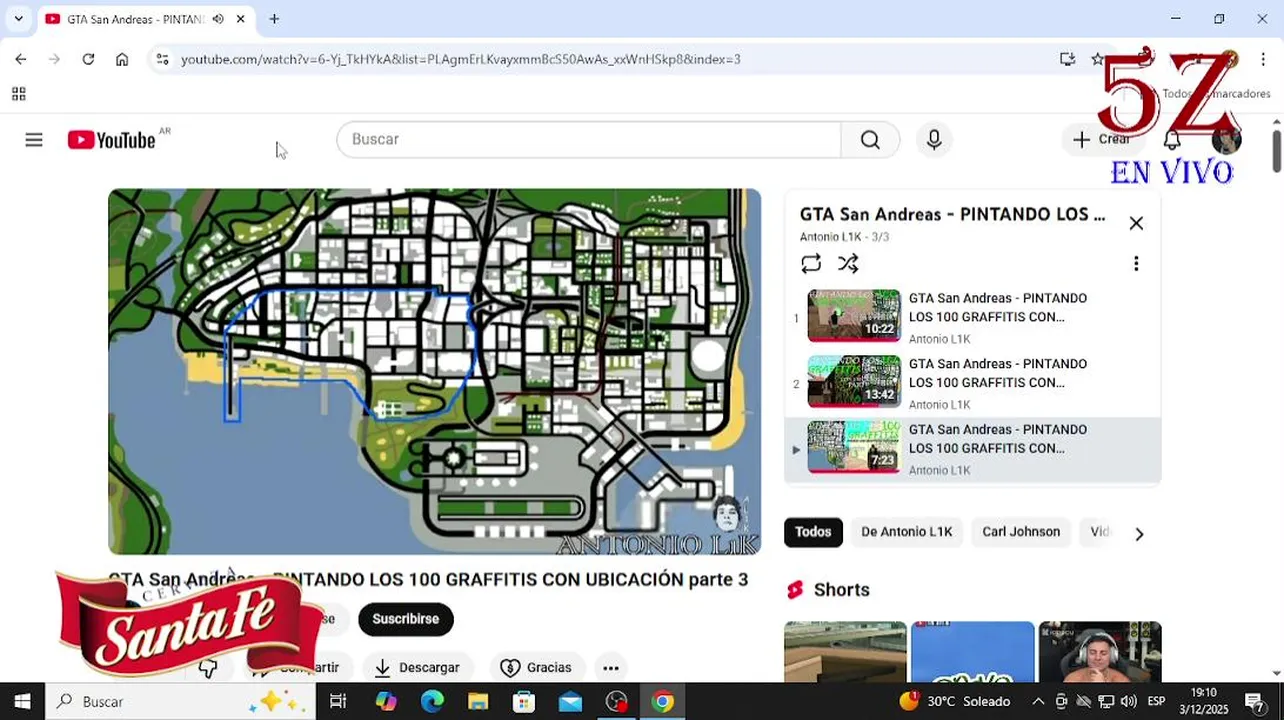Start voice search with the microphone
The height and width of the screenshot is (720, 1284).
point(934,140)
